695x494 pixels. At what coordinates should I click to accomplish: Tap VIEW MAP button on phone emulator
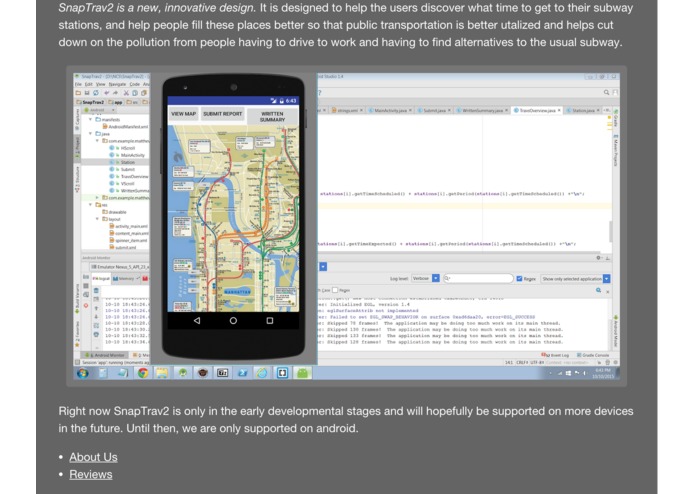184,114
